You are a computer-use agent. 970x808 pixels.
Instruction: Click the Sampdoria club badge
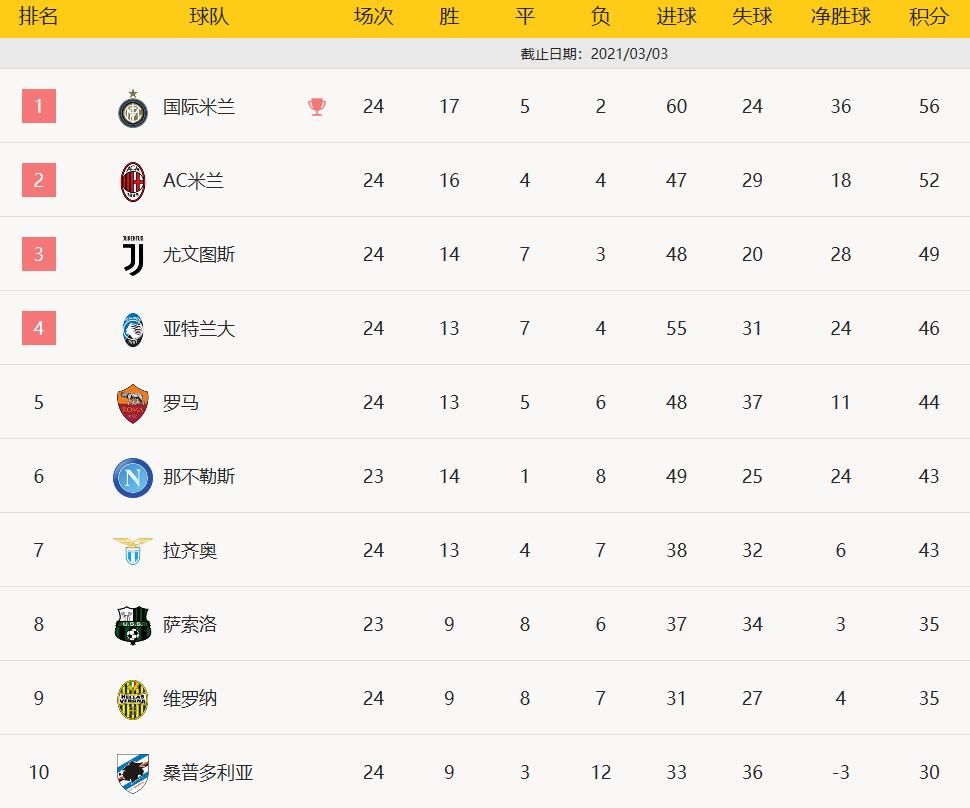(132, 773)
